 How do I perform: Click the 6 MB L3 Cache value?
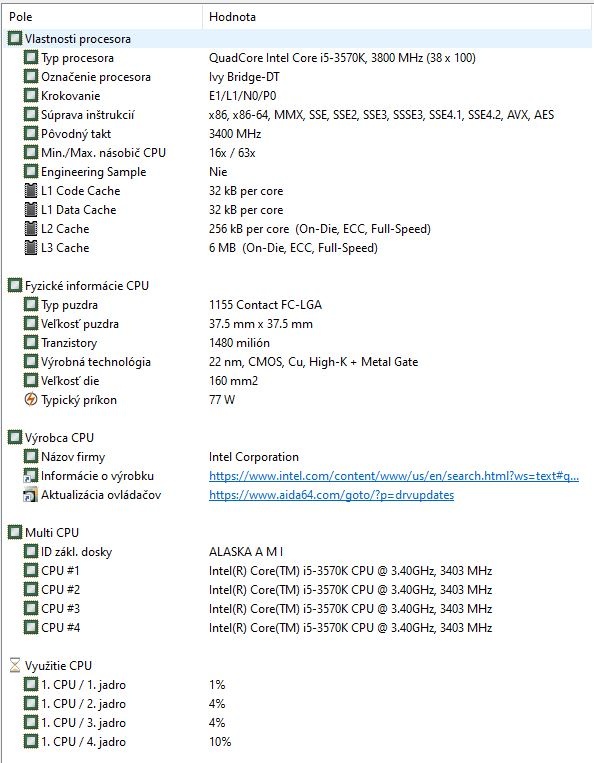[x=293, y=248]
